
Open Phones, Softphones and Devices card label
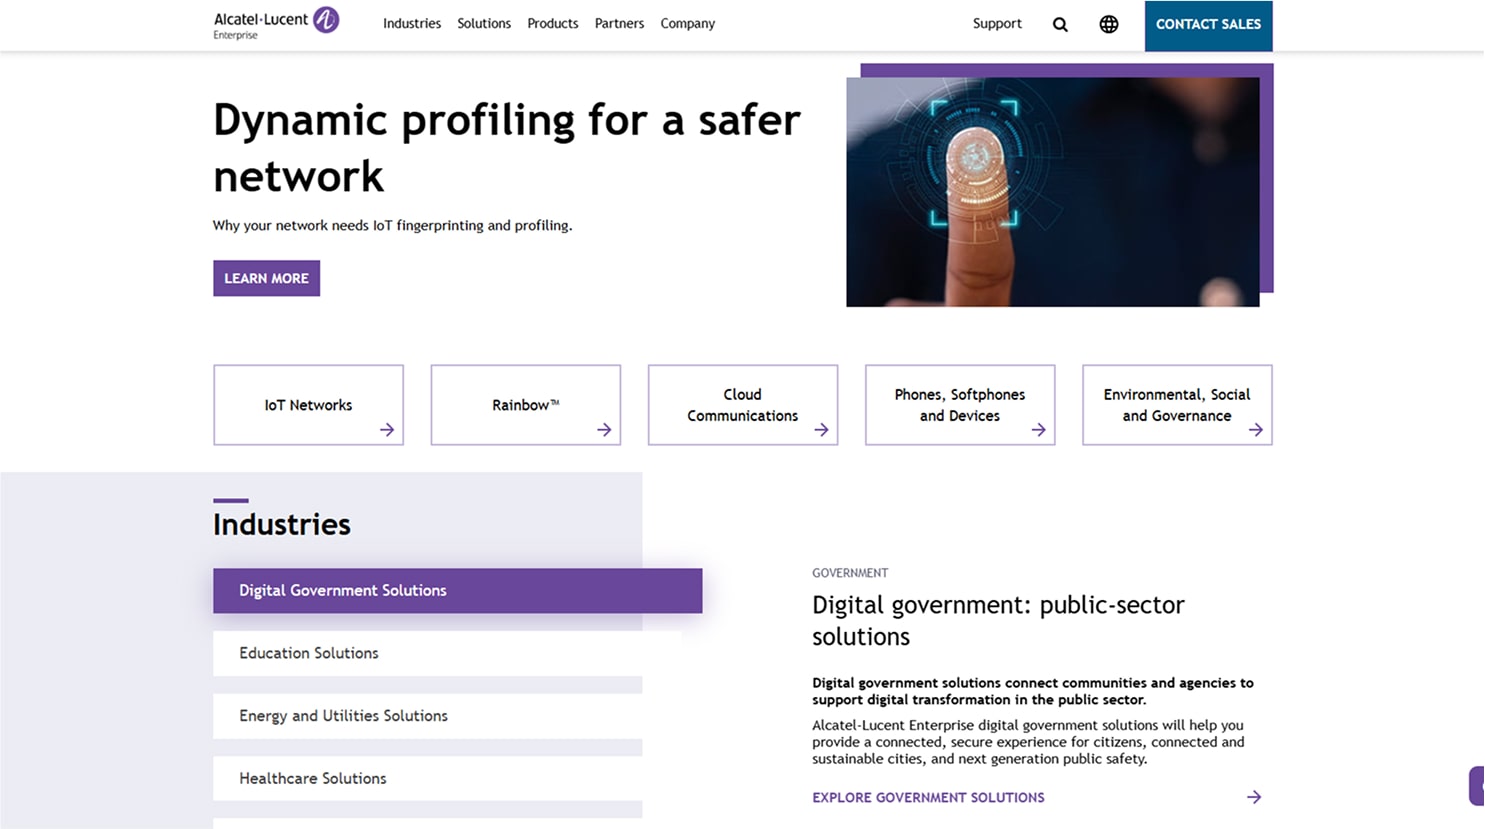click(x=960, y=405)
